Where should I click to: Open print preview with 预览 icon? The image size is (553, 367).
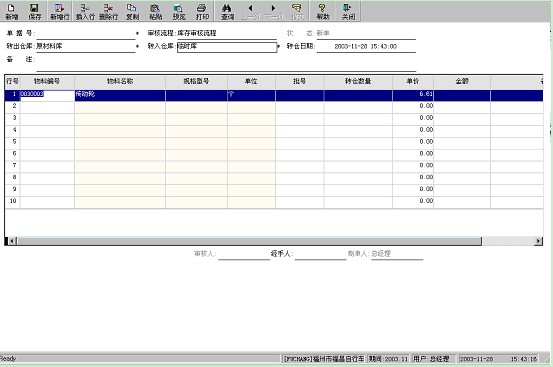(x=179, y=11)
